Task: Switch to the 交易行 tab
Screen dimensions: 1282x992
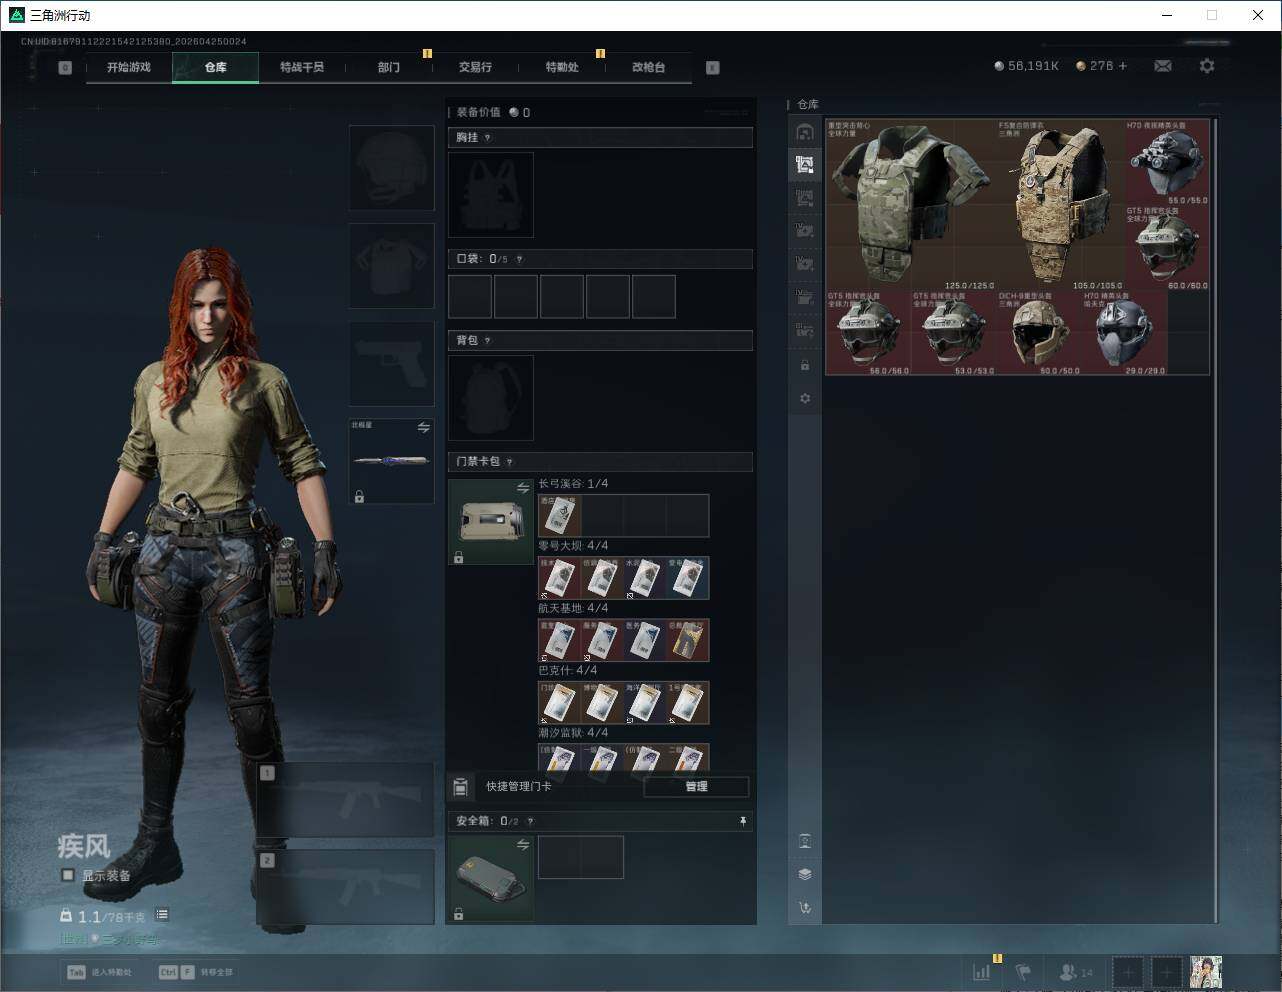Action: (475, 67)
